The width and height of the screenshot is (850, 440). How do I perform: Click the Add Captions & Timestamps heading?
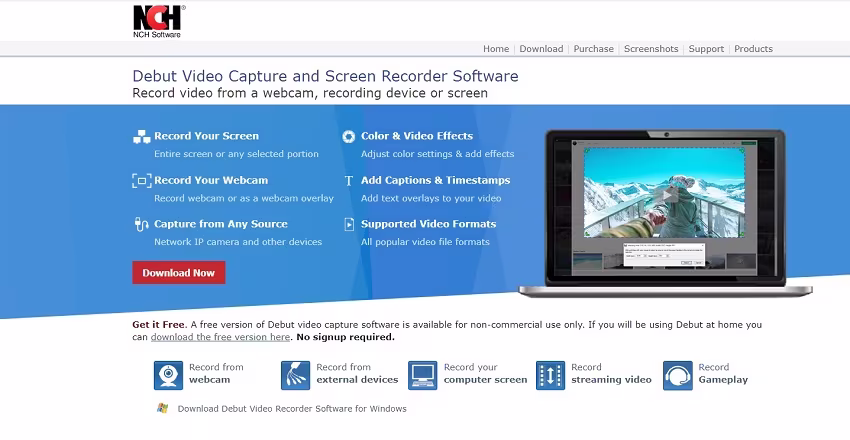[x=435, y=180]
